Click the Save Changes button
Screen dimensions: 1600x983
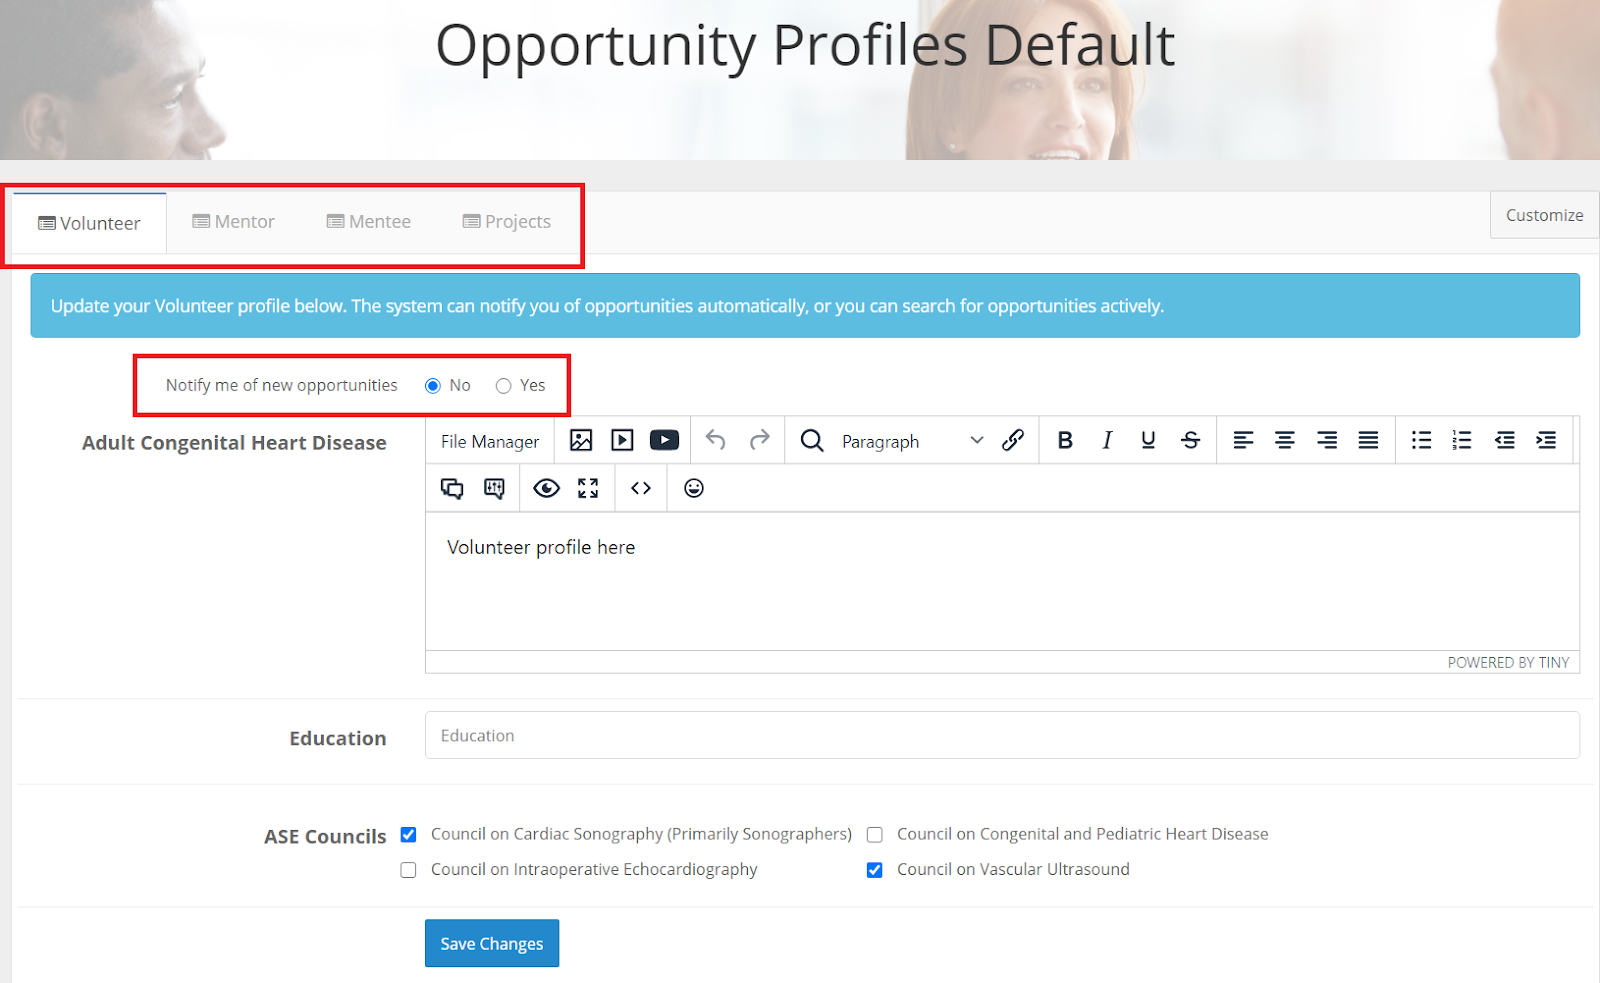tap(492, 943)
